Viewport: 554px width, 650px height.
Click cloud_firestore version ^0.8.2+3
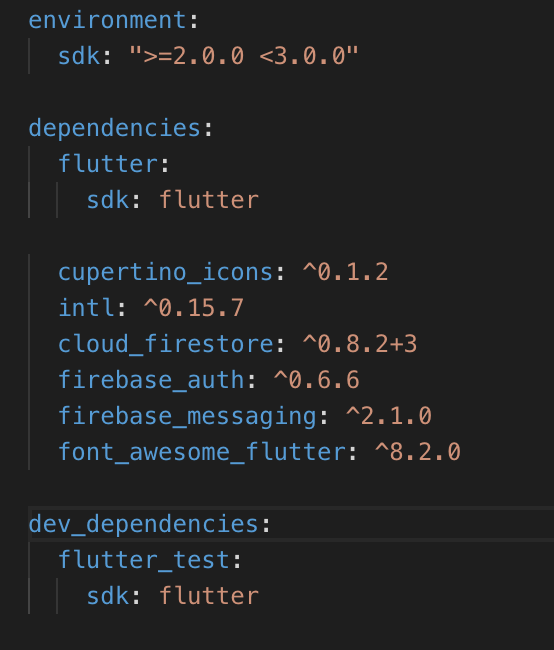(x=360, y=344)
